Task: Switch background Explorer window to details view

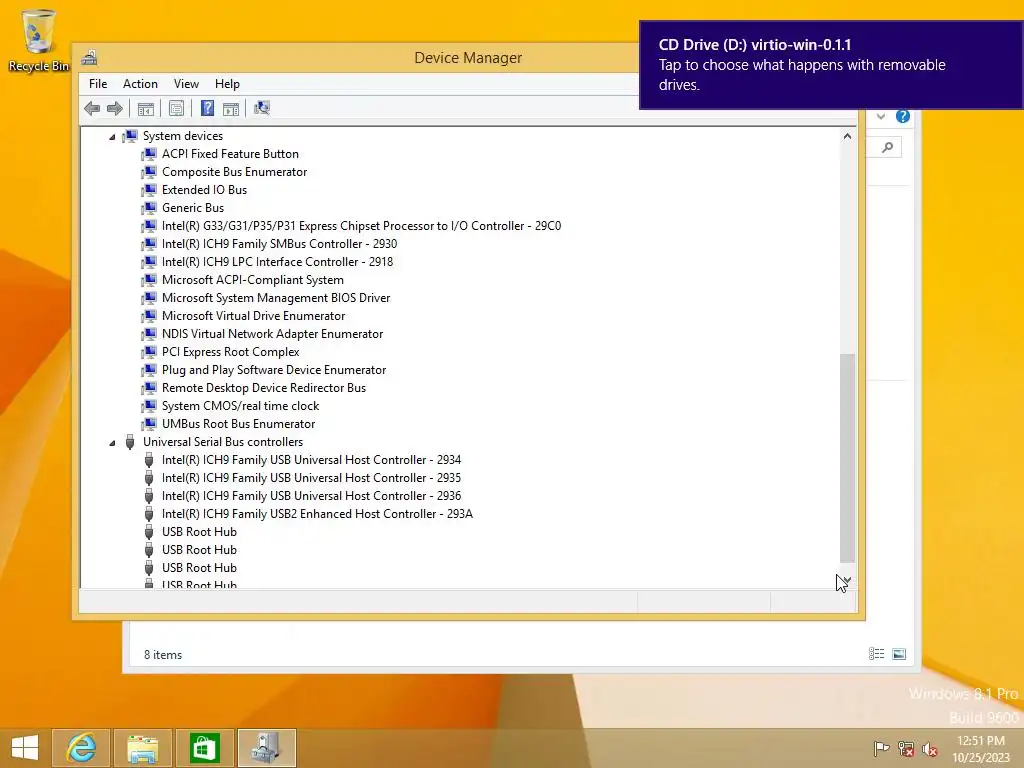Action: (876, 654)
